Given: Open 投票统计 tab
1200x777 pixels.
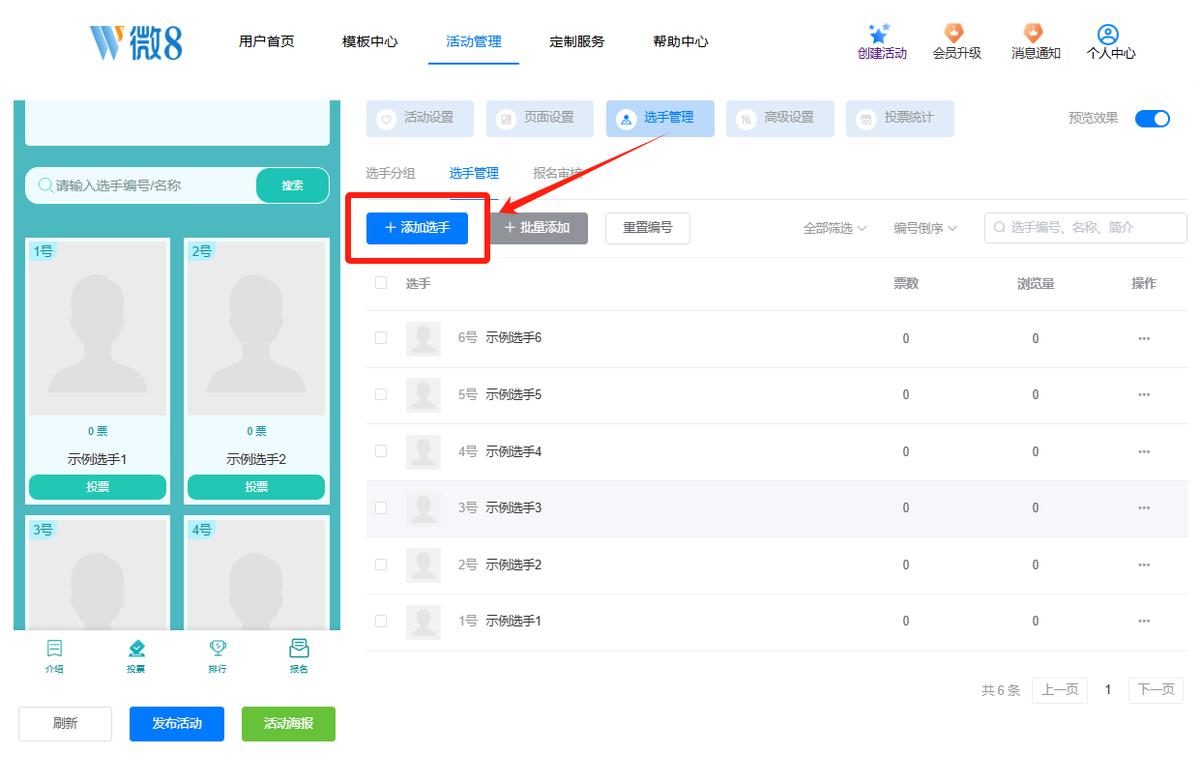Looking at the screenshot, I should [x=900, y=118].
